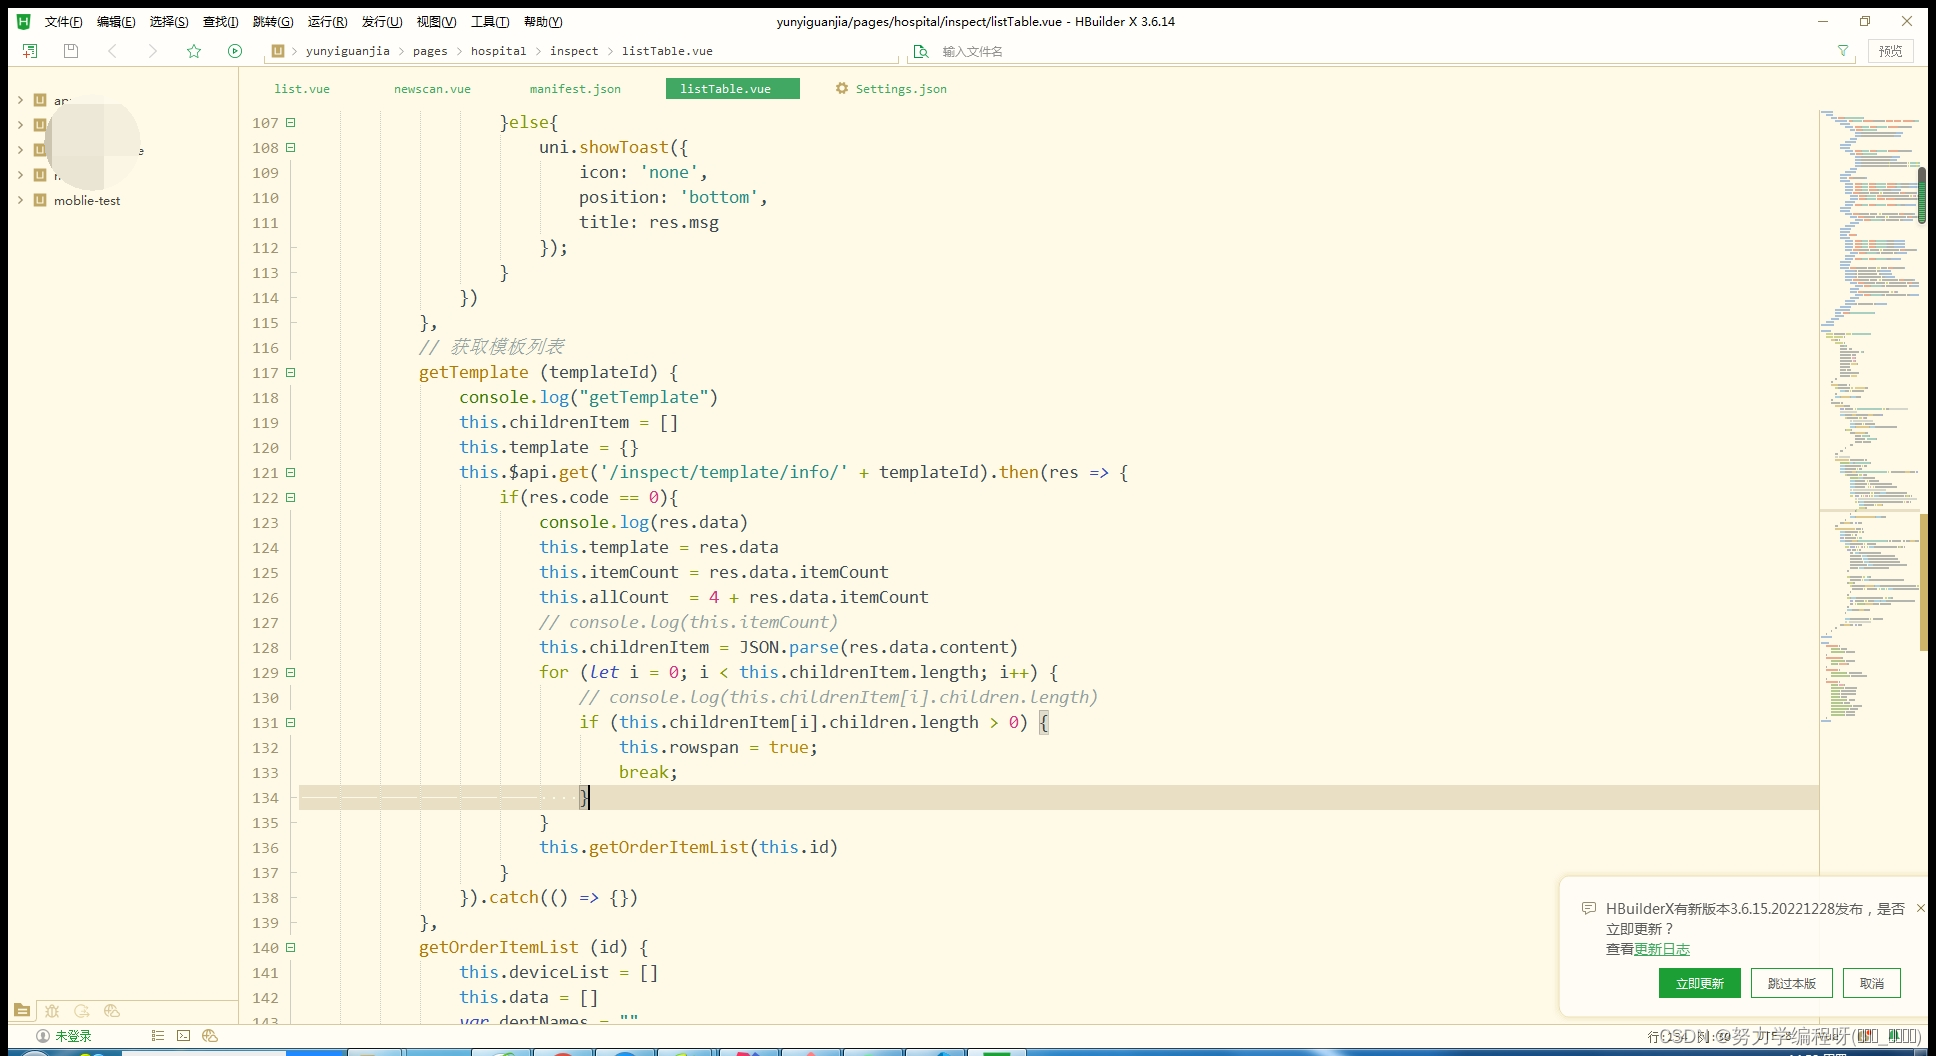Image resolution: width=1936 pixels, height=1056 pixels.
Task: Collapse the if block at line 131
Action: tap(291, 722)
